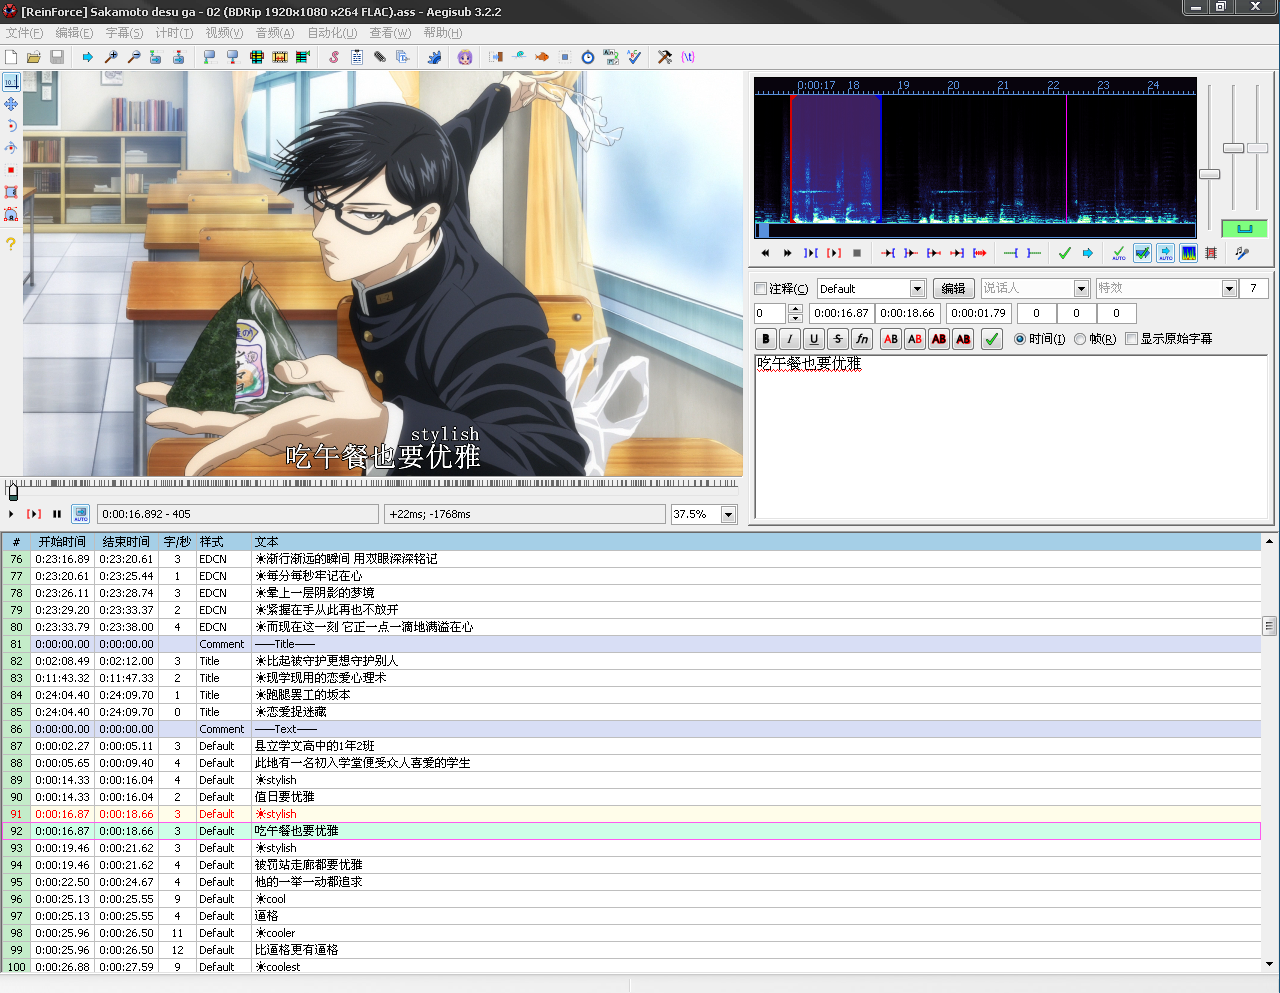Image resolution: width=1280 pixels, height=993 pixels.
Task: Open visual tools help question mark
Action: tap(11, 243)
